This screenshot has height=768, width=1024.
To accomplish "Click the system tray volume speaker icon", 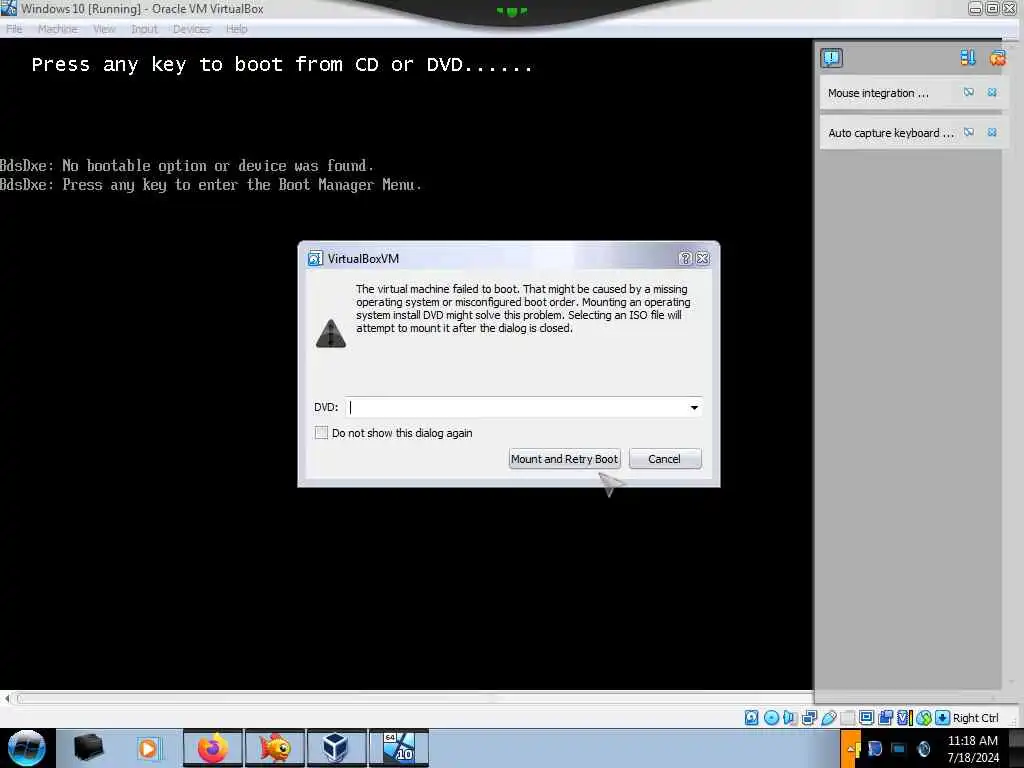I will (x=923, y=748).
